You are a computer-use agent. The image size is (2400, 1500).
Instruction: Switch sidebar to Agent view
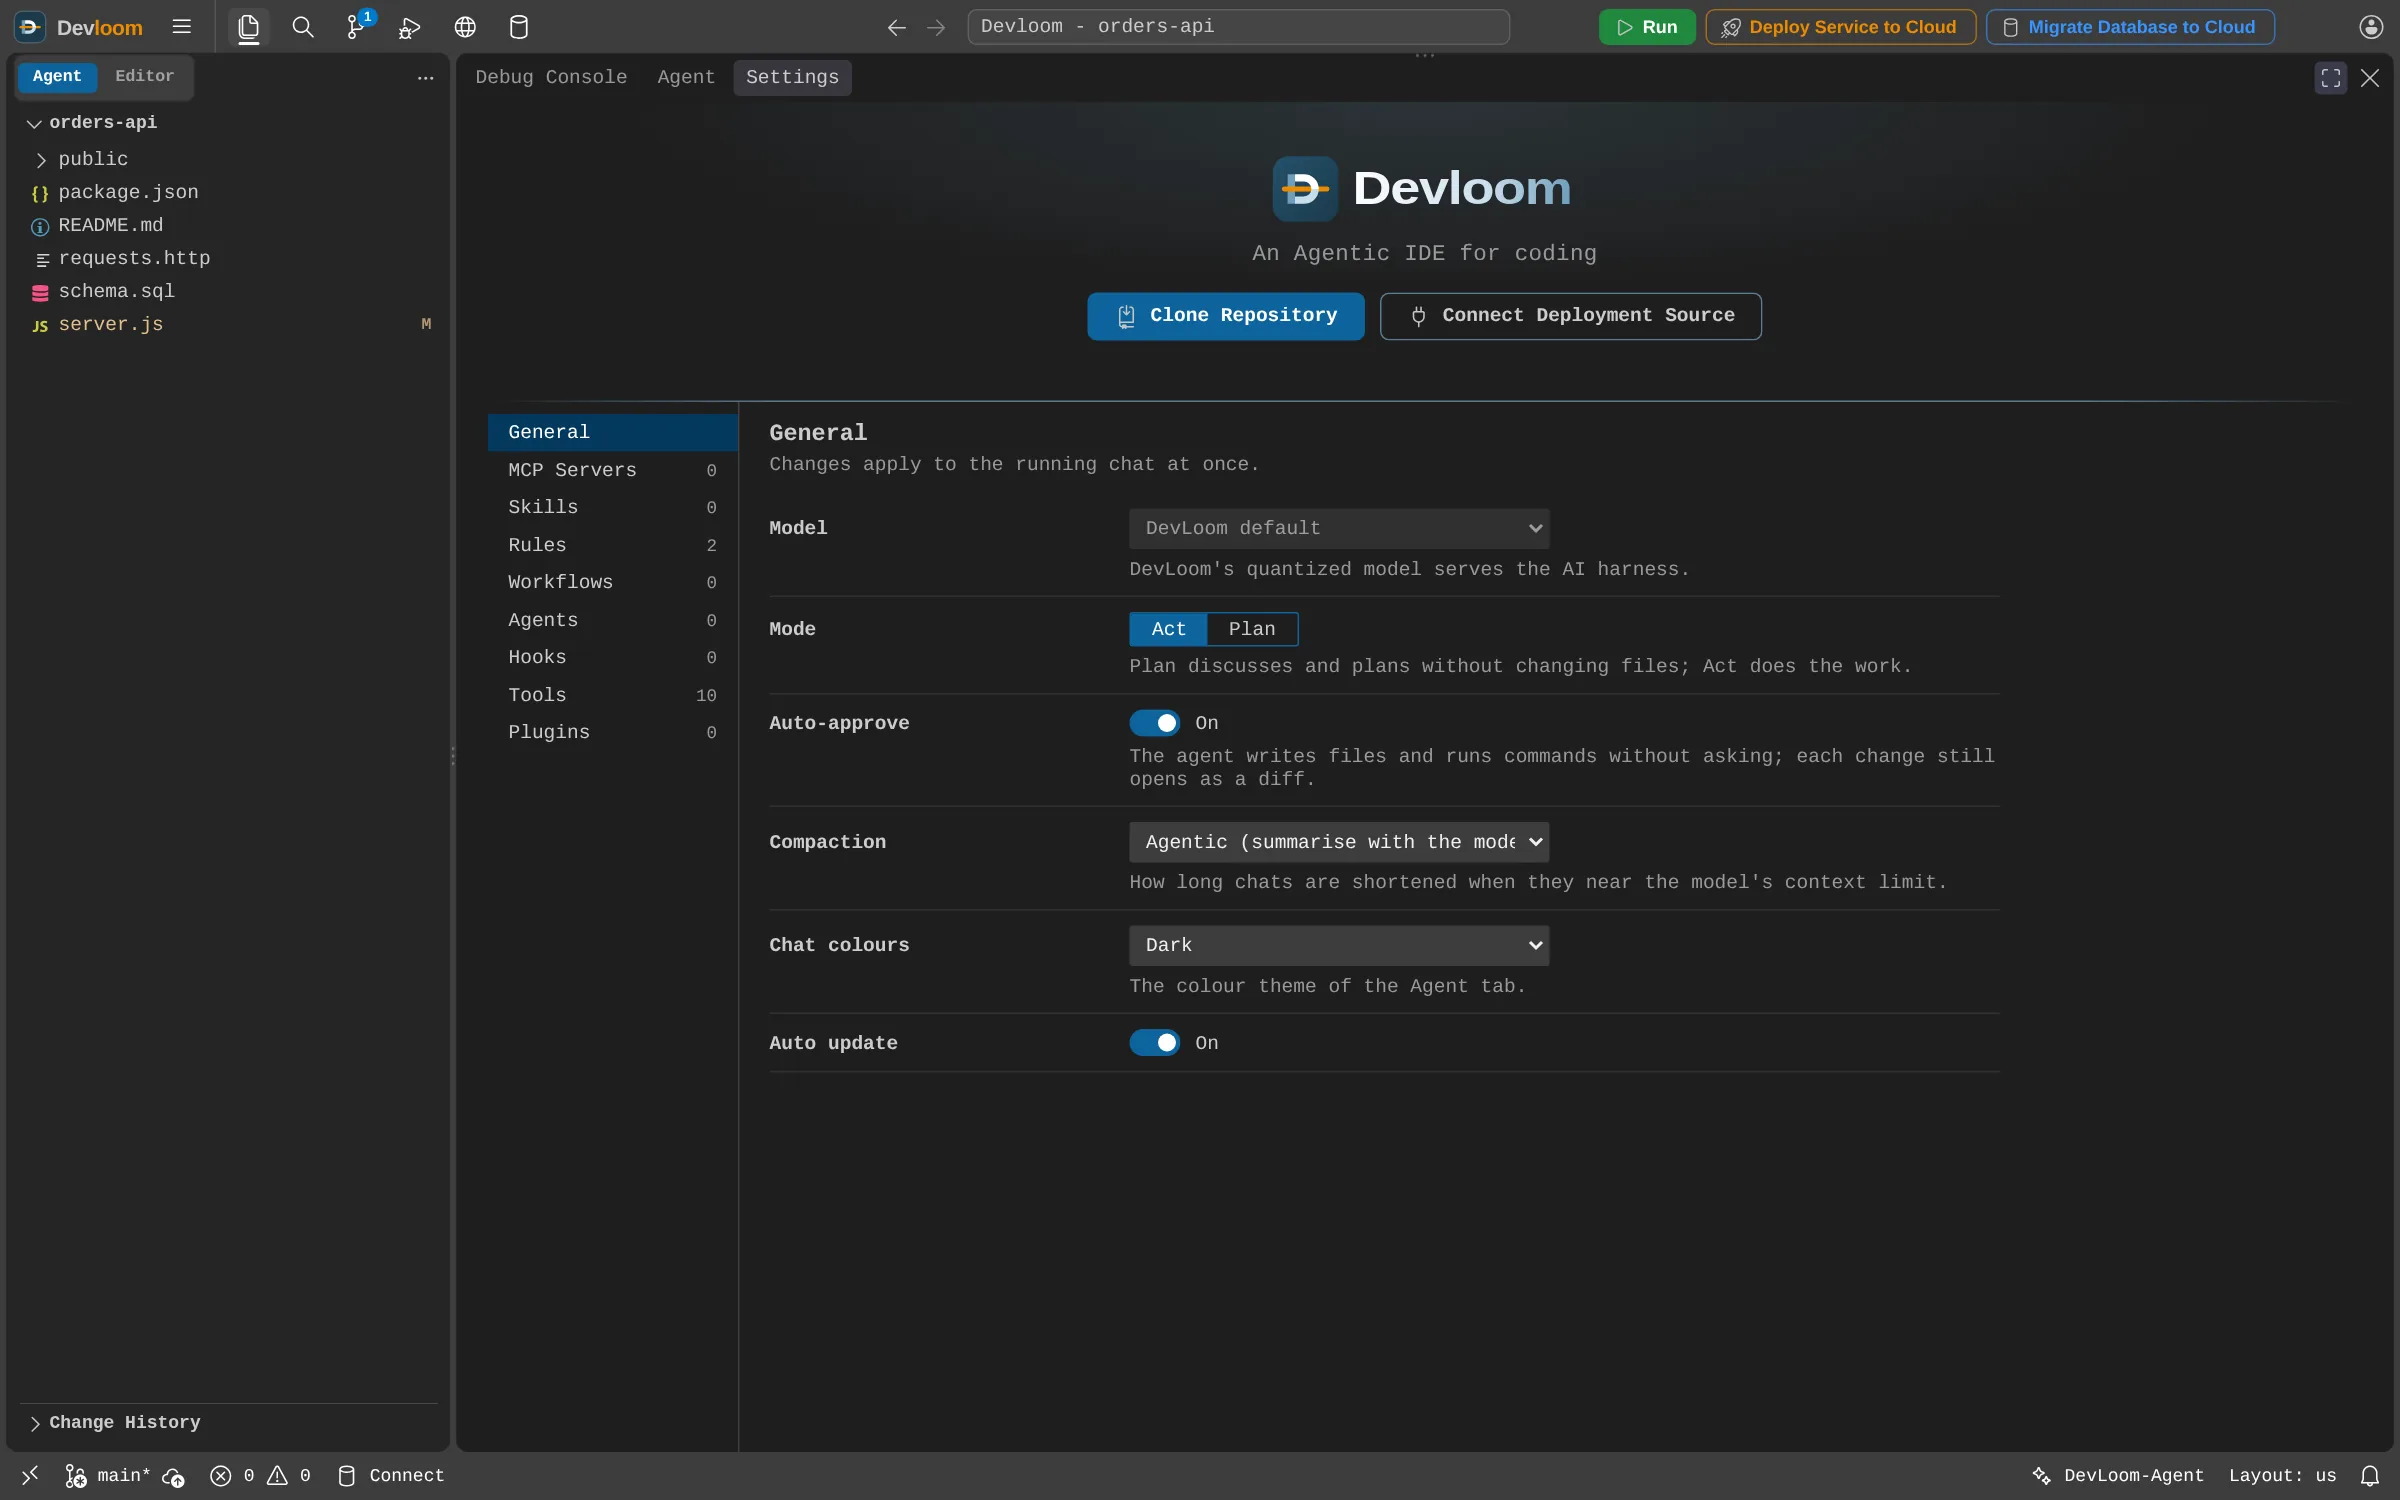pyautogui.click(x=56, y=76)
